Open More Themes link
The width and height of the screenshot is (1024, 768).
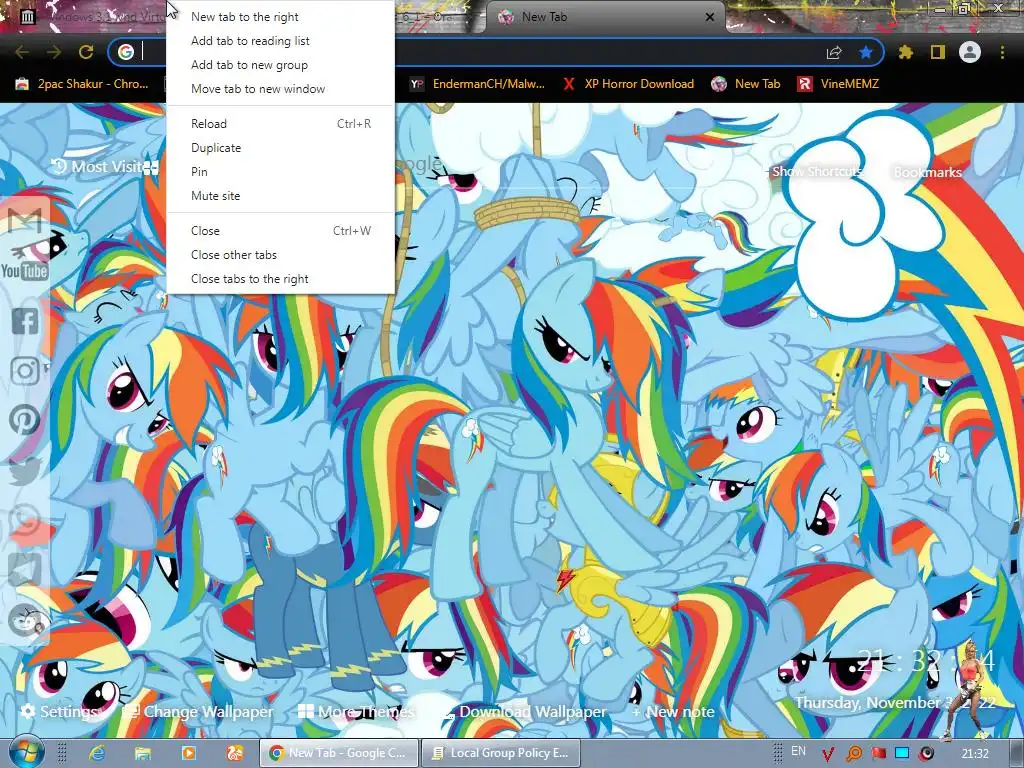point(356,711)
